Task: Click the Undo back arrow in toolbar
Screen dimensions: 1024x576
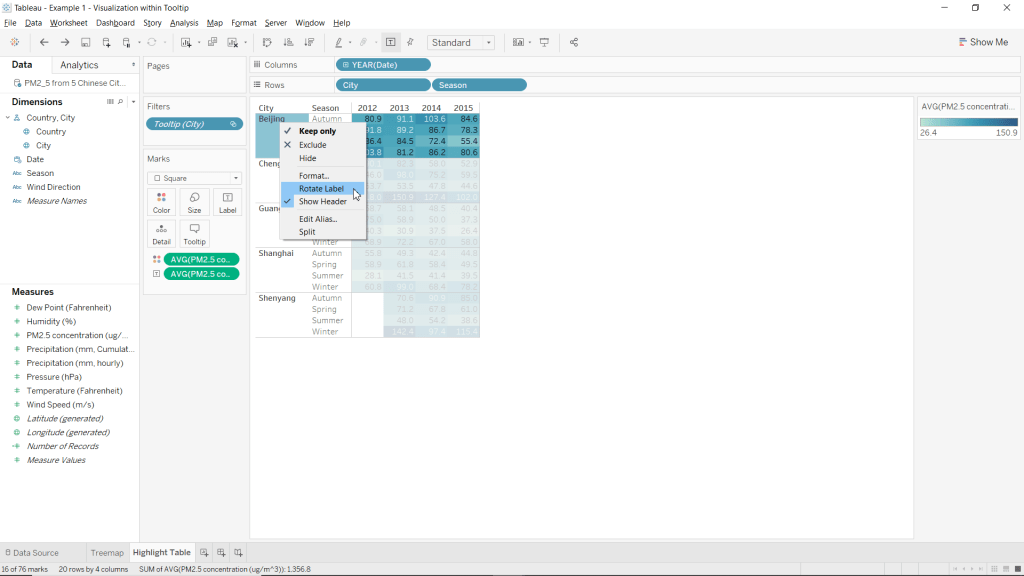Action: coord(44,43)
